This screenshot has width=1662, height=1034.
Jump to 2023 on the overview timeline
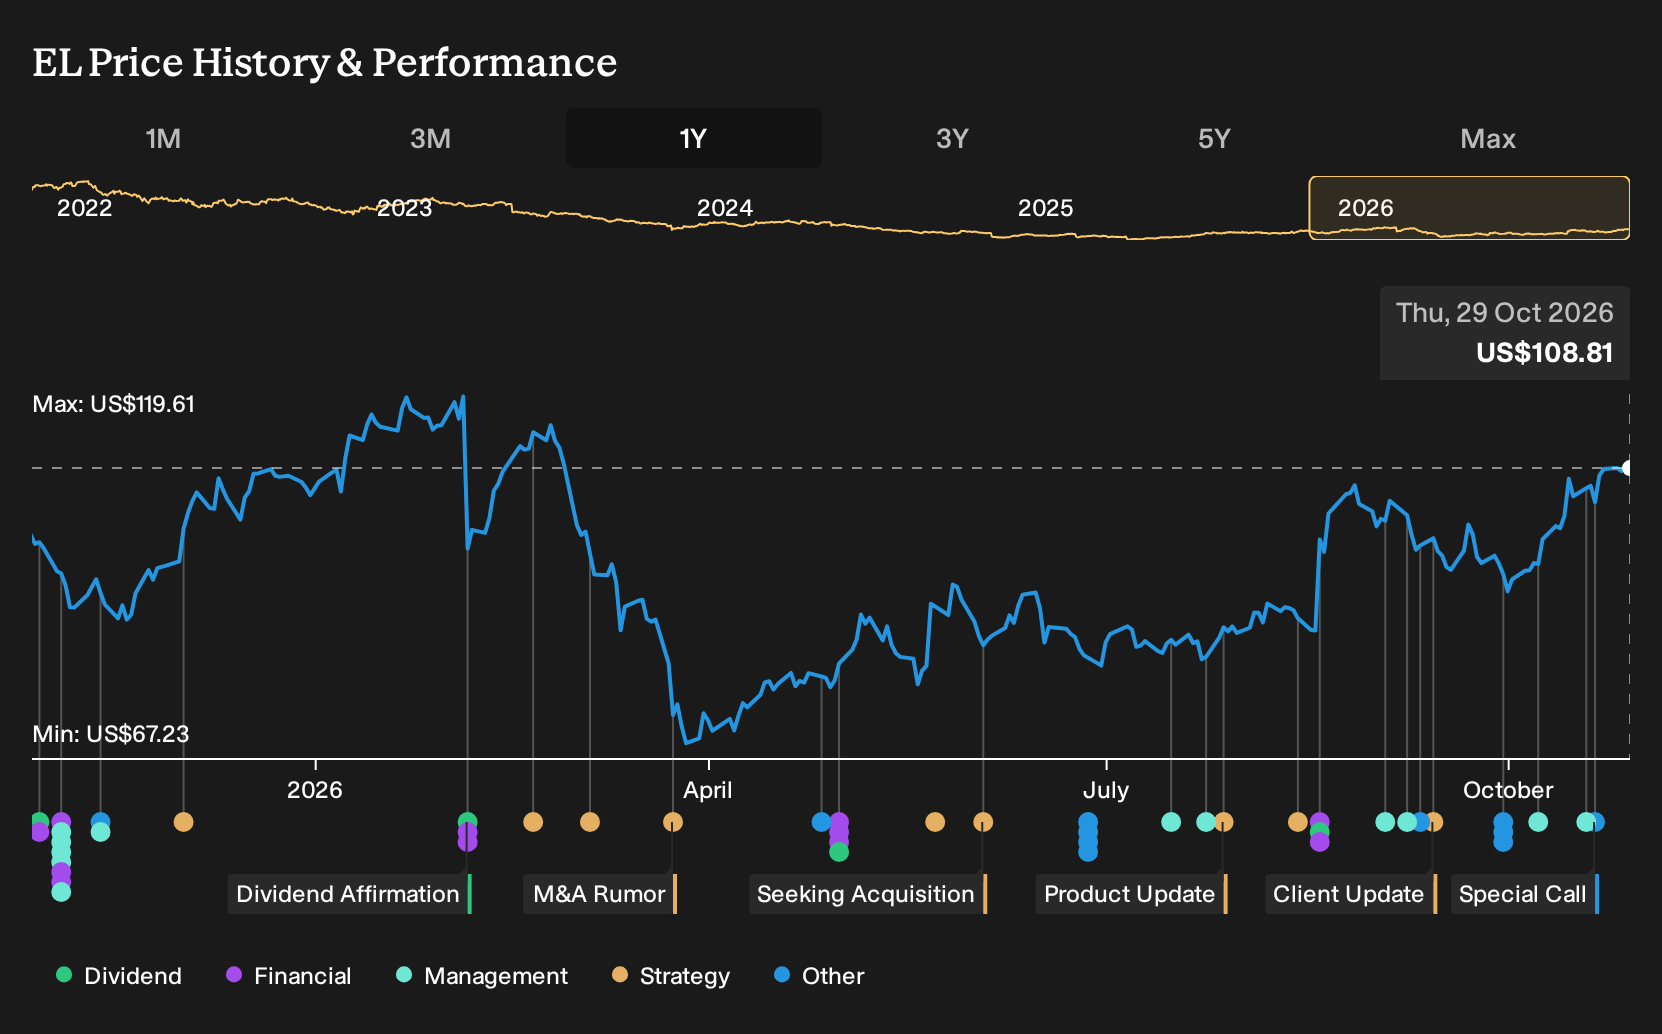click(404, 208)
